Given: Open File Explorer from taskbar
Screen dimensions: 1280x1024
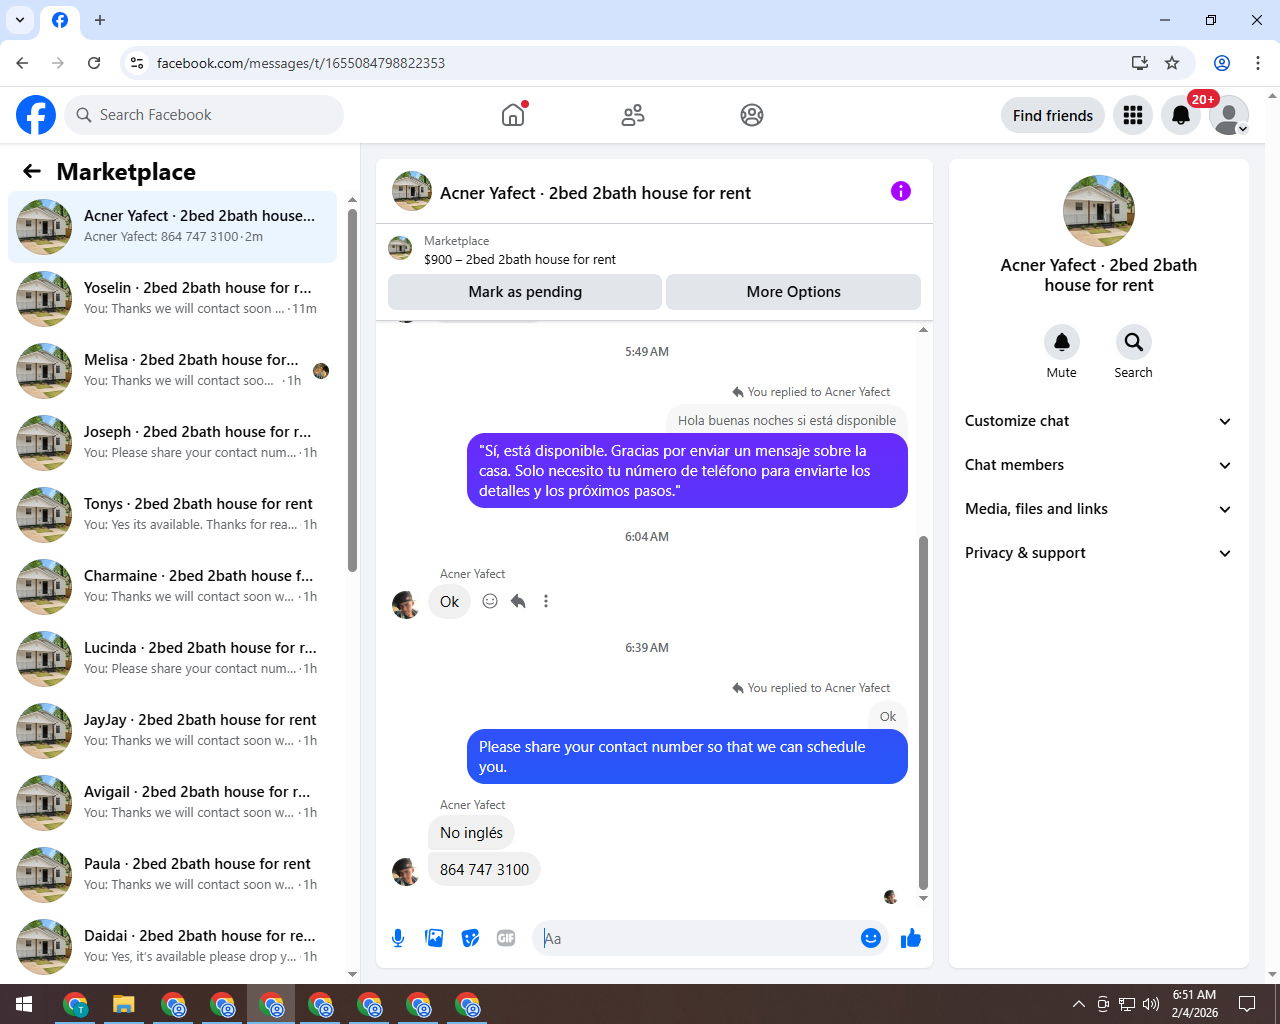Looking at the screenshot, I should (x=123, y=1004).
